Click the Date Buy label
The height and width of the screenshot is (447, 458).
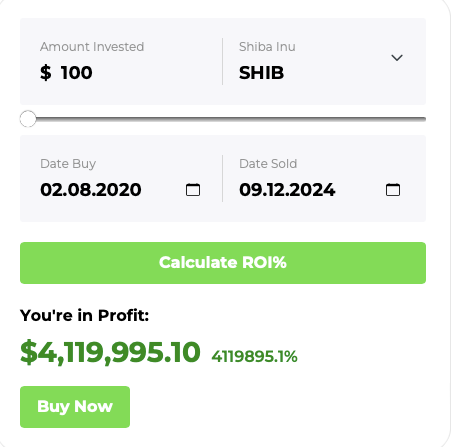68,164
